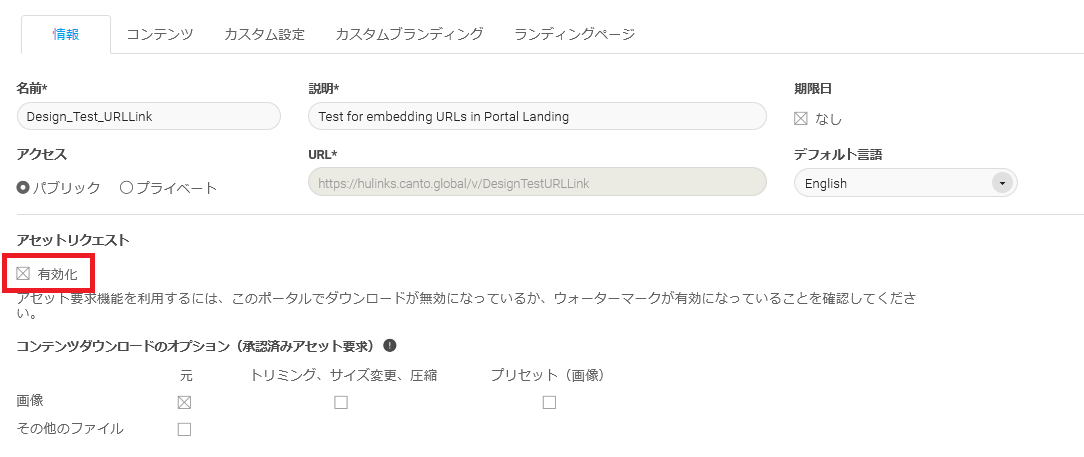This screenshot has width=1084, height=457.
Task: Open the ランディングページ tab
Action: [x=574, y=34]
